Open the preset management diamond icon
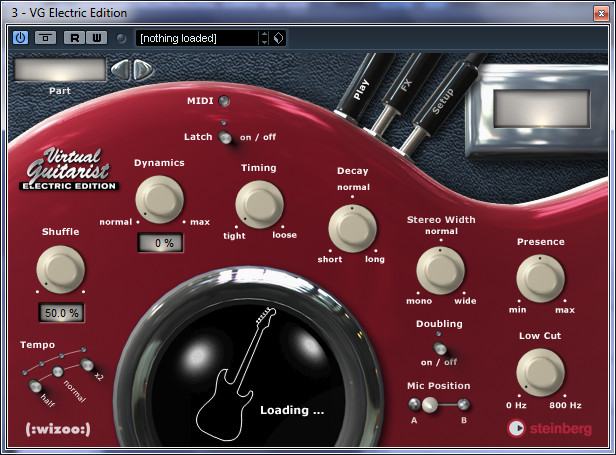The height and width of the screenshot is (455, 616). click(x=278, y=38)
